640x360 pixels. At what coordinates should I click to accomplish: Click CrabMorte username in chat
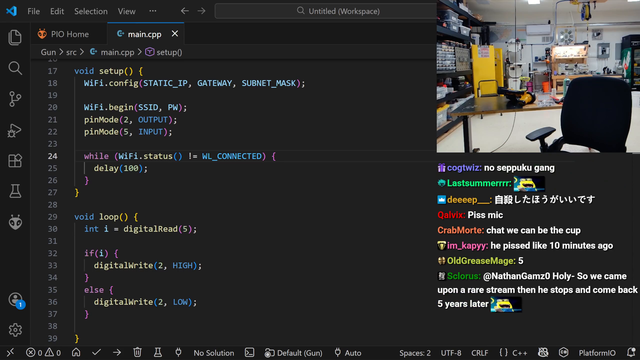(460, 230)
